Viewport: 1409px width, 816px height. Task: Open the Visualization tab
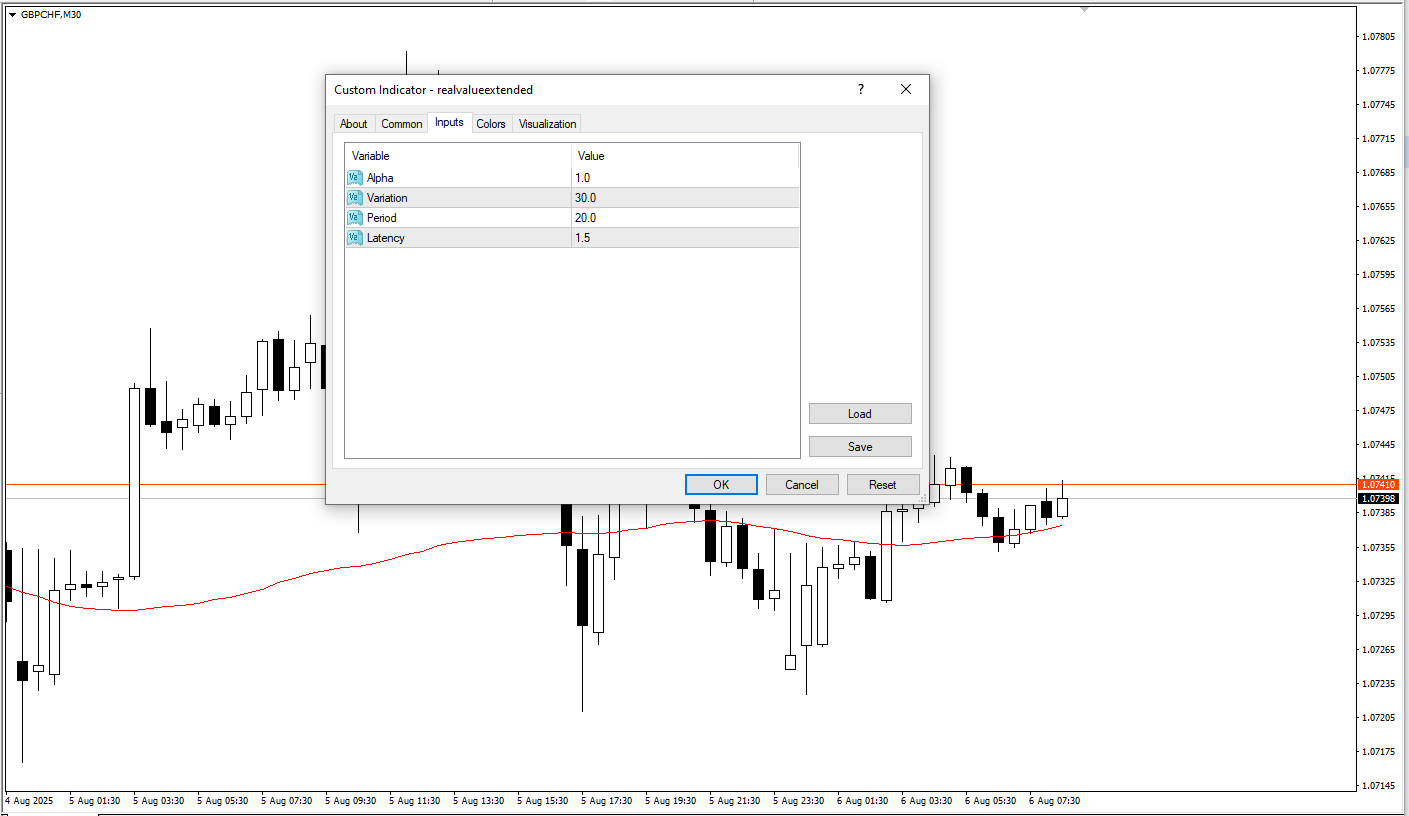point(547,124)
